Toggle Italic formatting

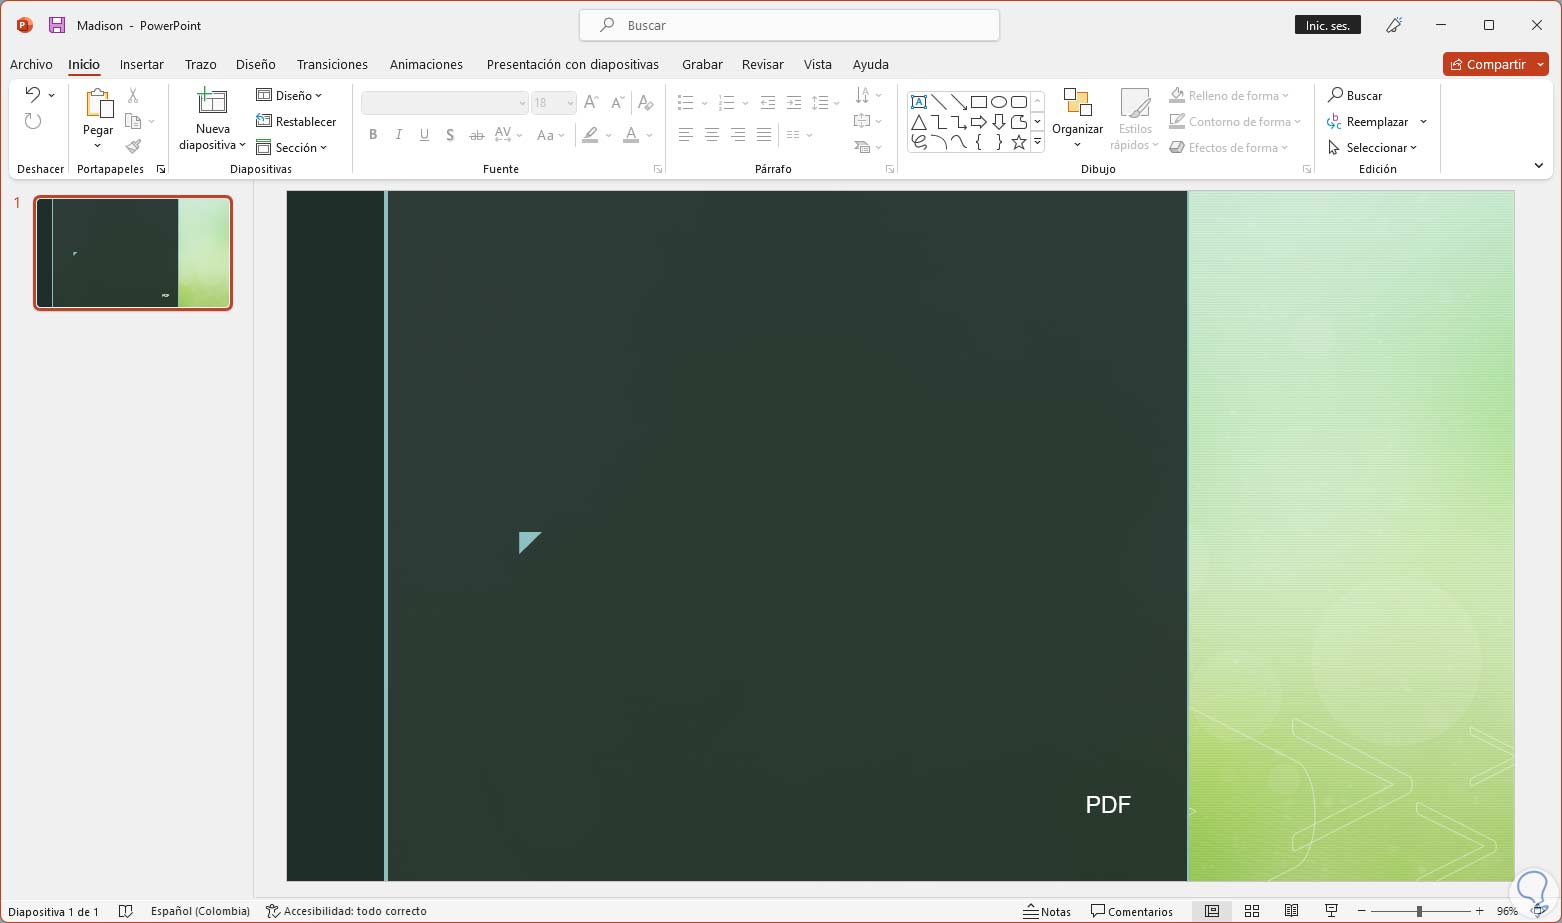tap(399, 135)
